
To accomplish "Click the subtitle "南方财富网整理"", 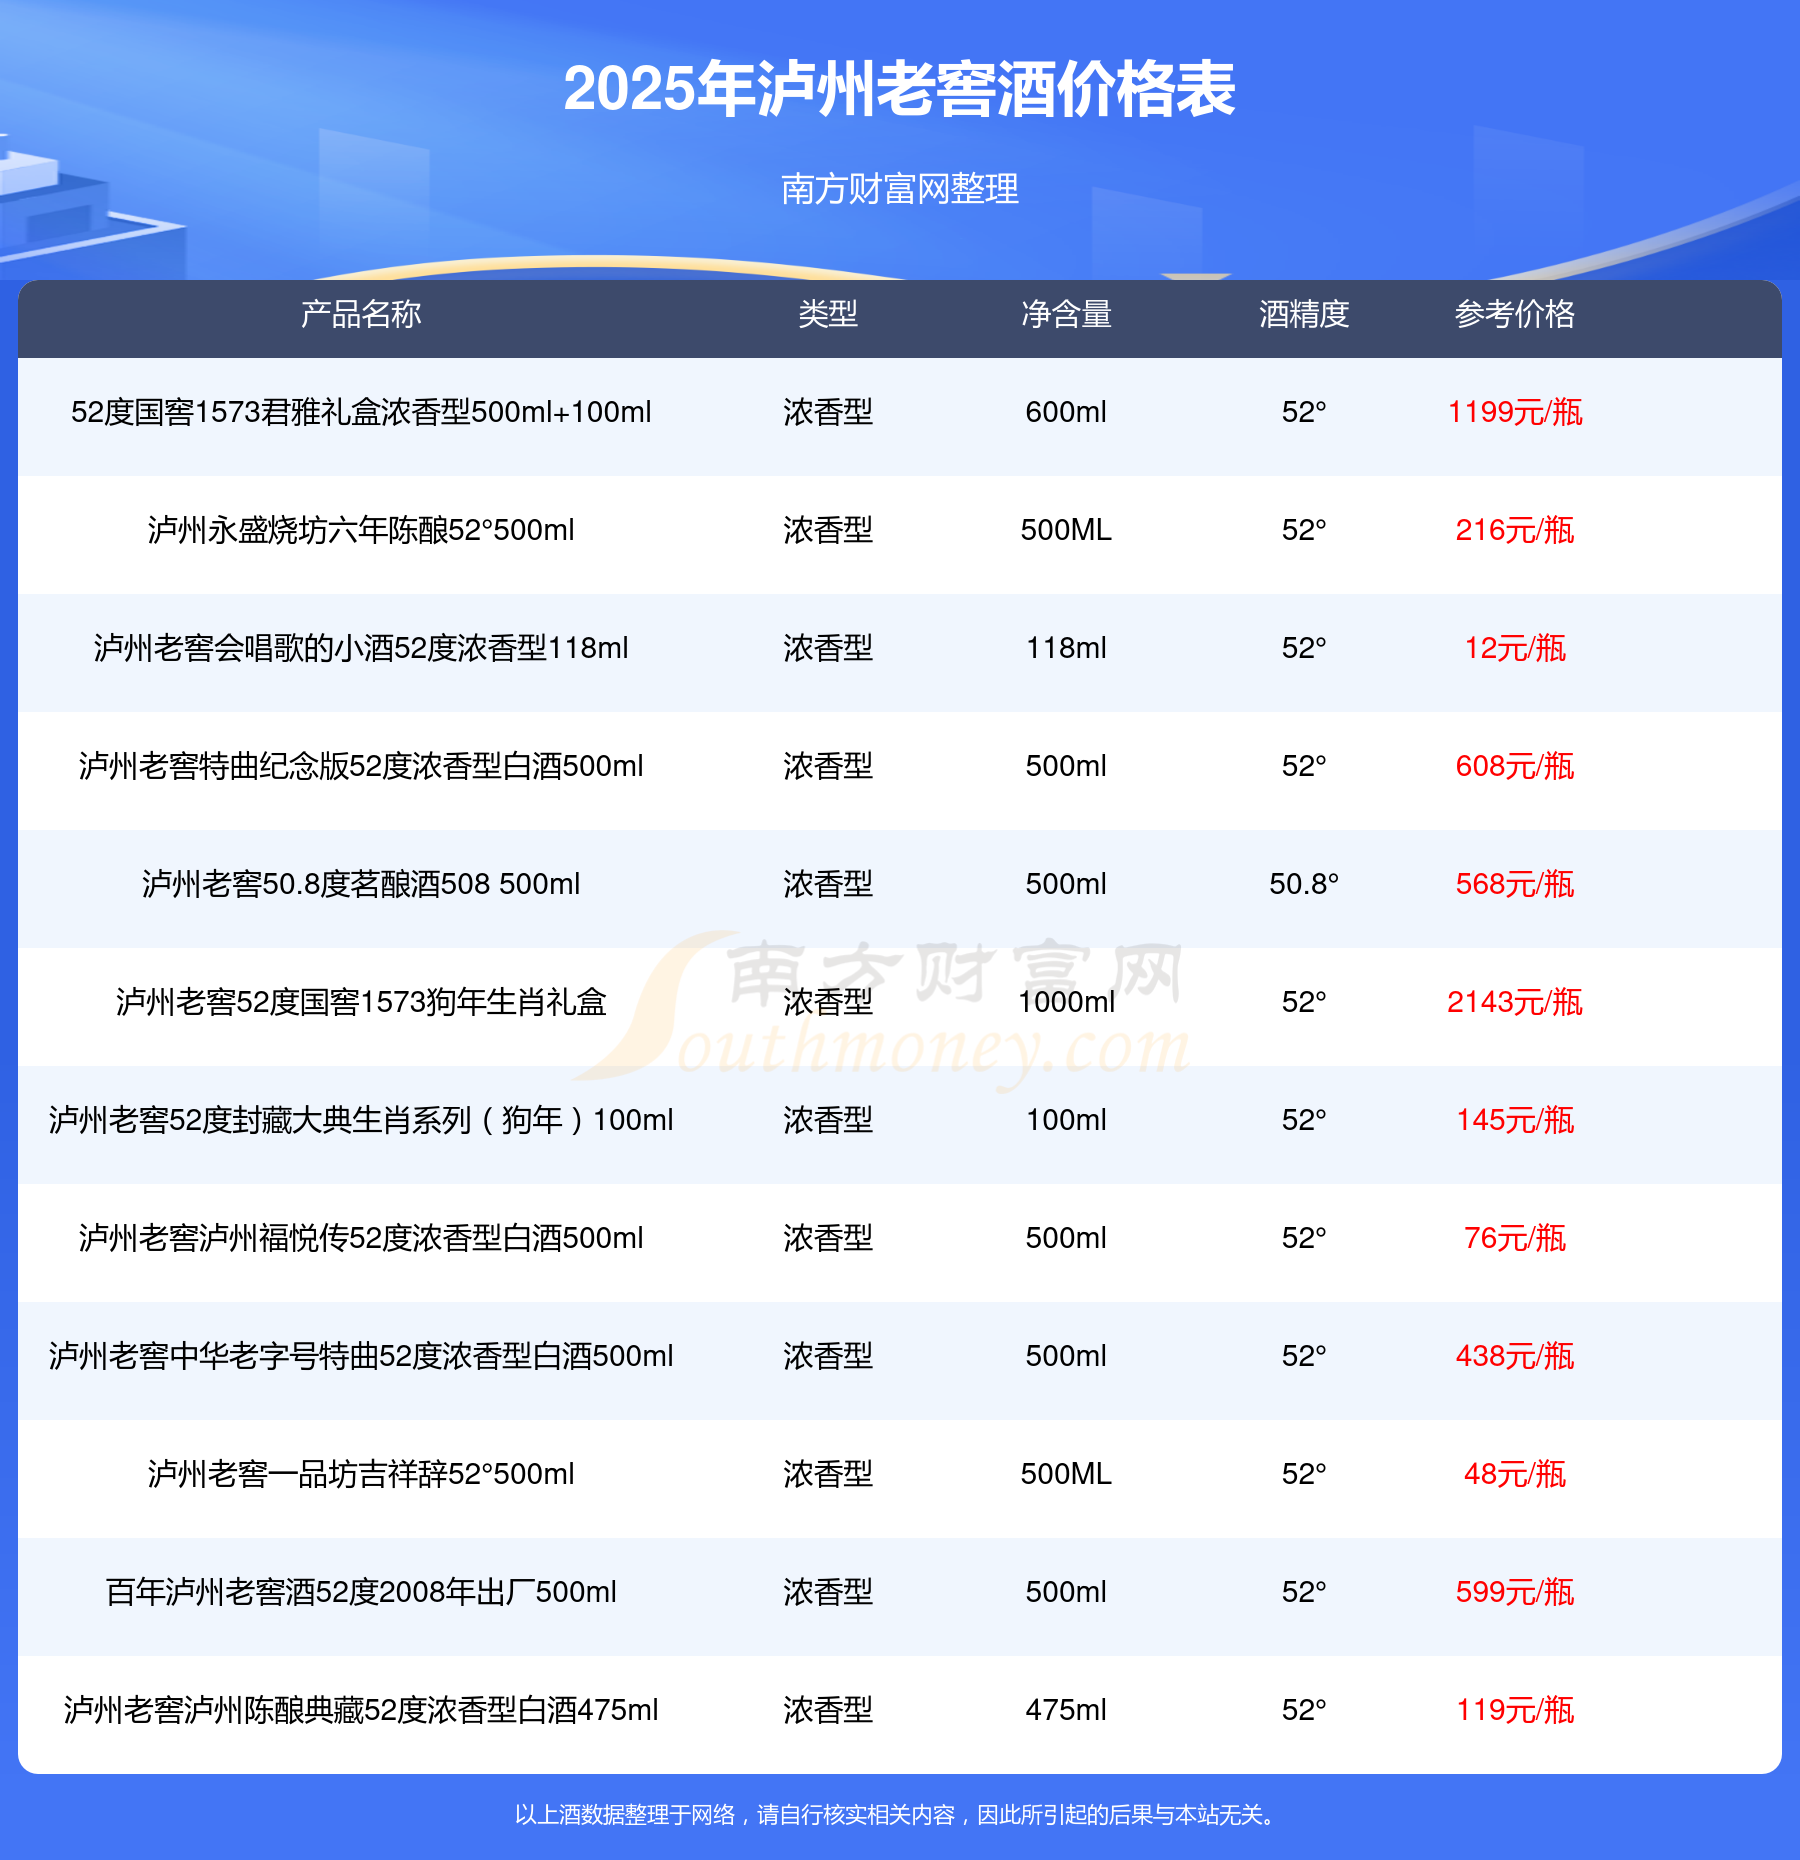I will [x=900, y=188].
